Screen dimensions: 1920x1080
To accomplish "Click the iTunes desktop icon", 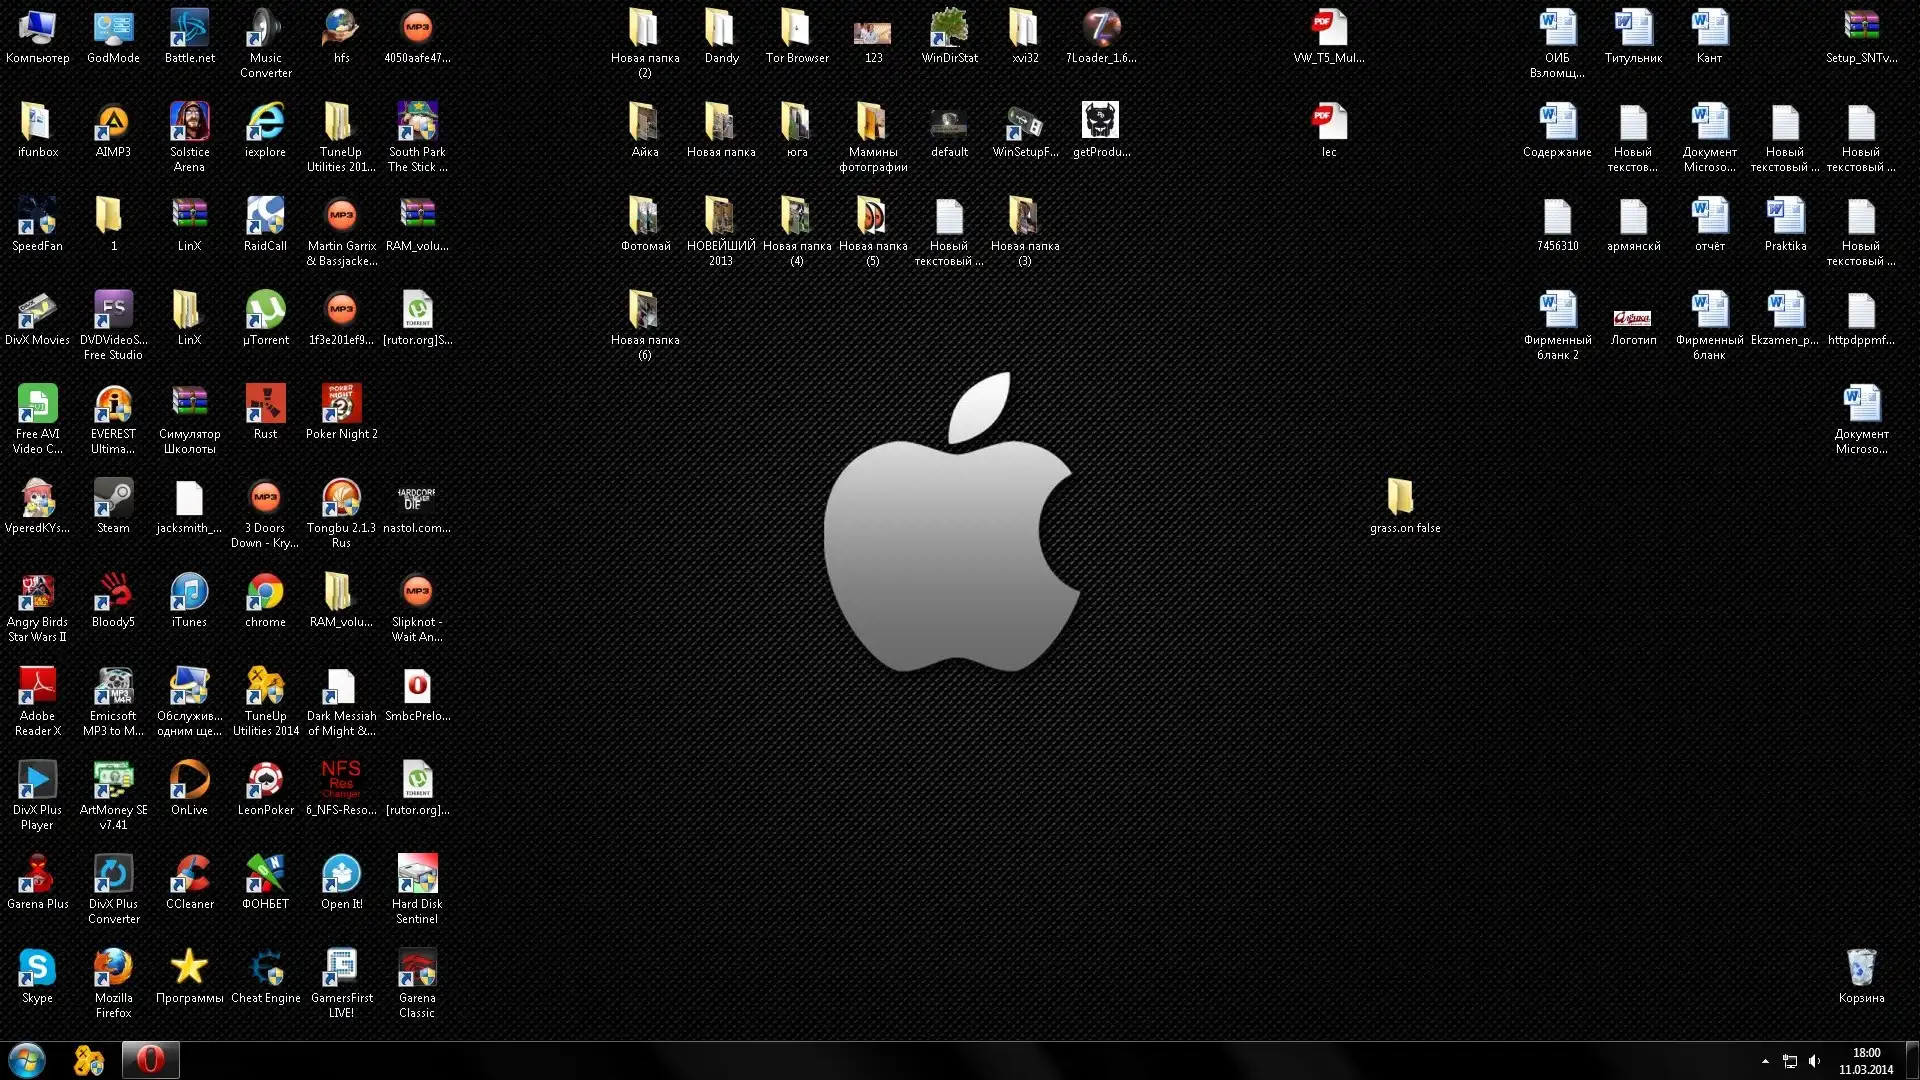I will pyautogui.click(x=189, y=593).
